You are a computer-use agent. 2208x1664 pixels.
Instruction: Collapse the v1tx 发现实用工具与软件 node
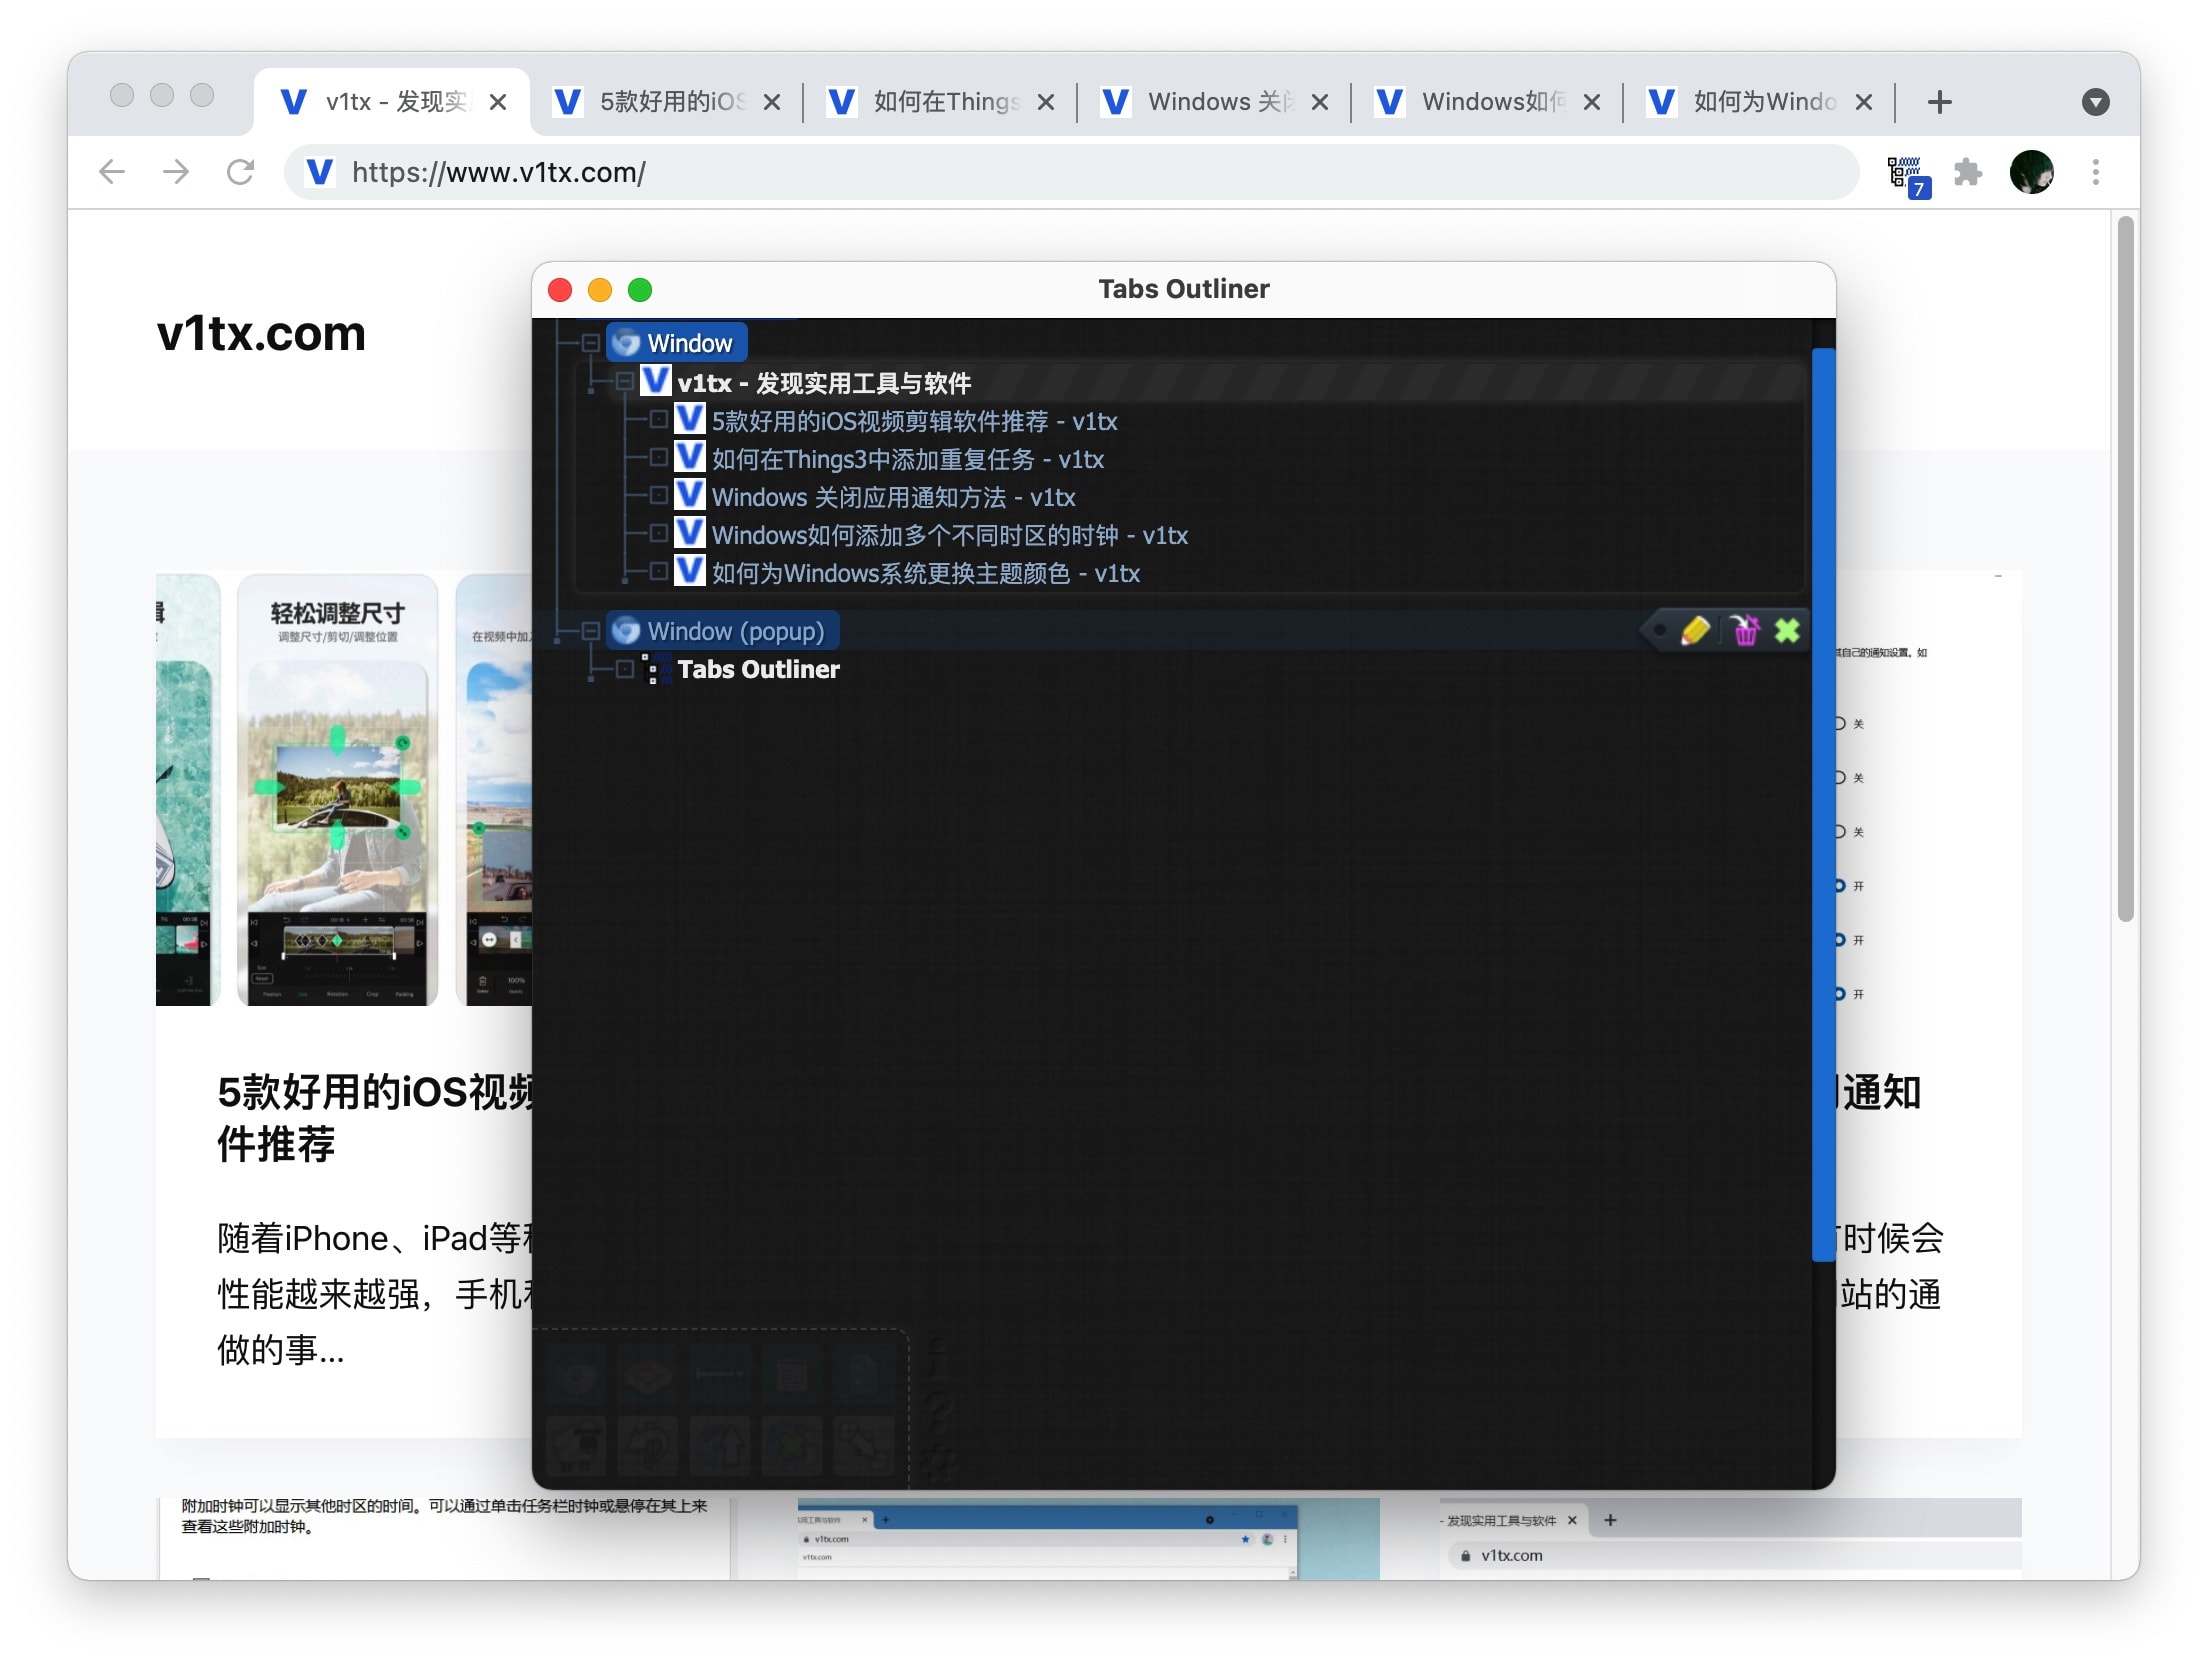(x=625, y=382)
